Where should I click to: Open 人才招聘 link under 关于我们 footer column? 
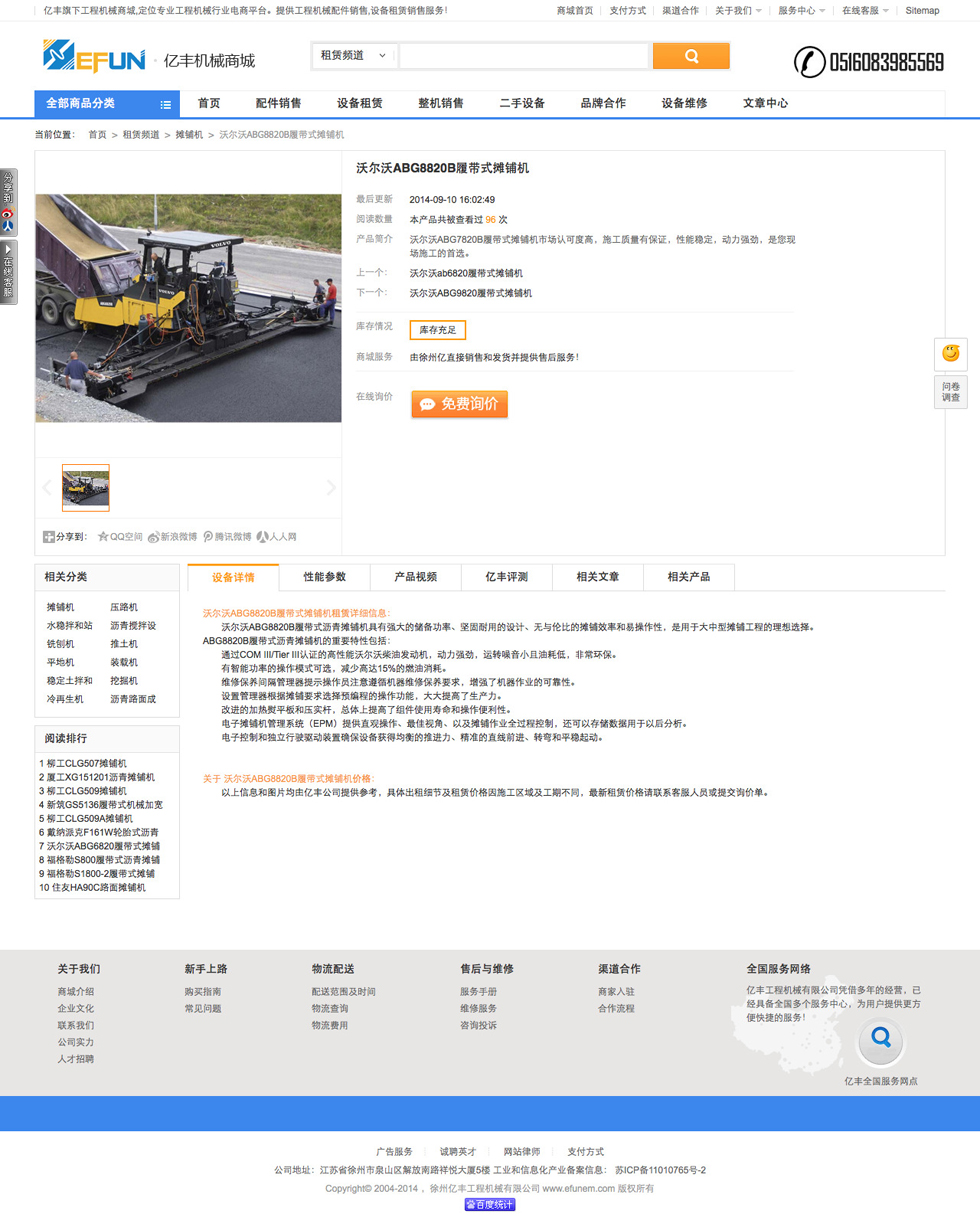76,1059
